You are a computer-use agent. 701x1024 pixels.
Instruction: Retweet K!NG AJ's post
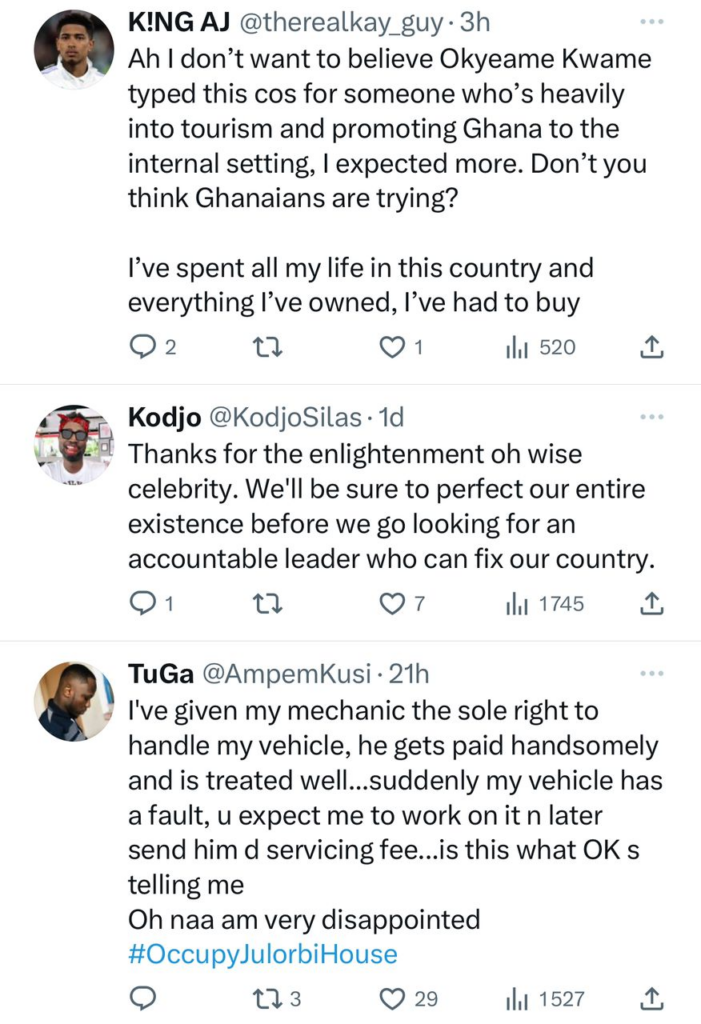(x=266, y=347)
